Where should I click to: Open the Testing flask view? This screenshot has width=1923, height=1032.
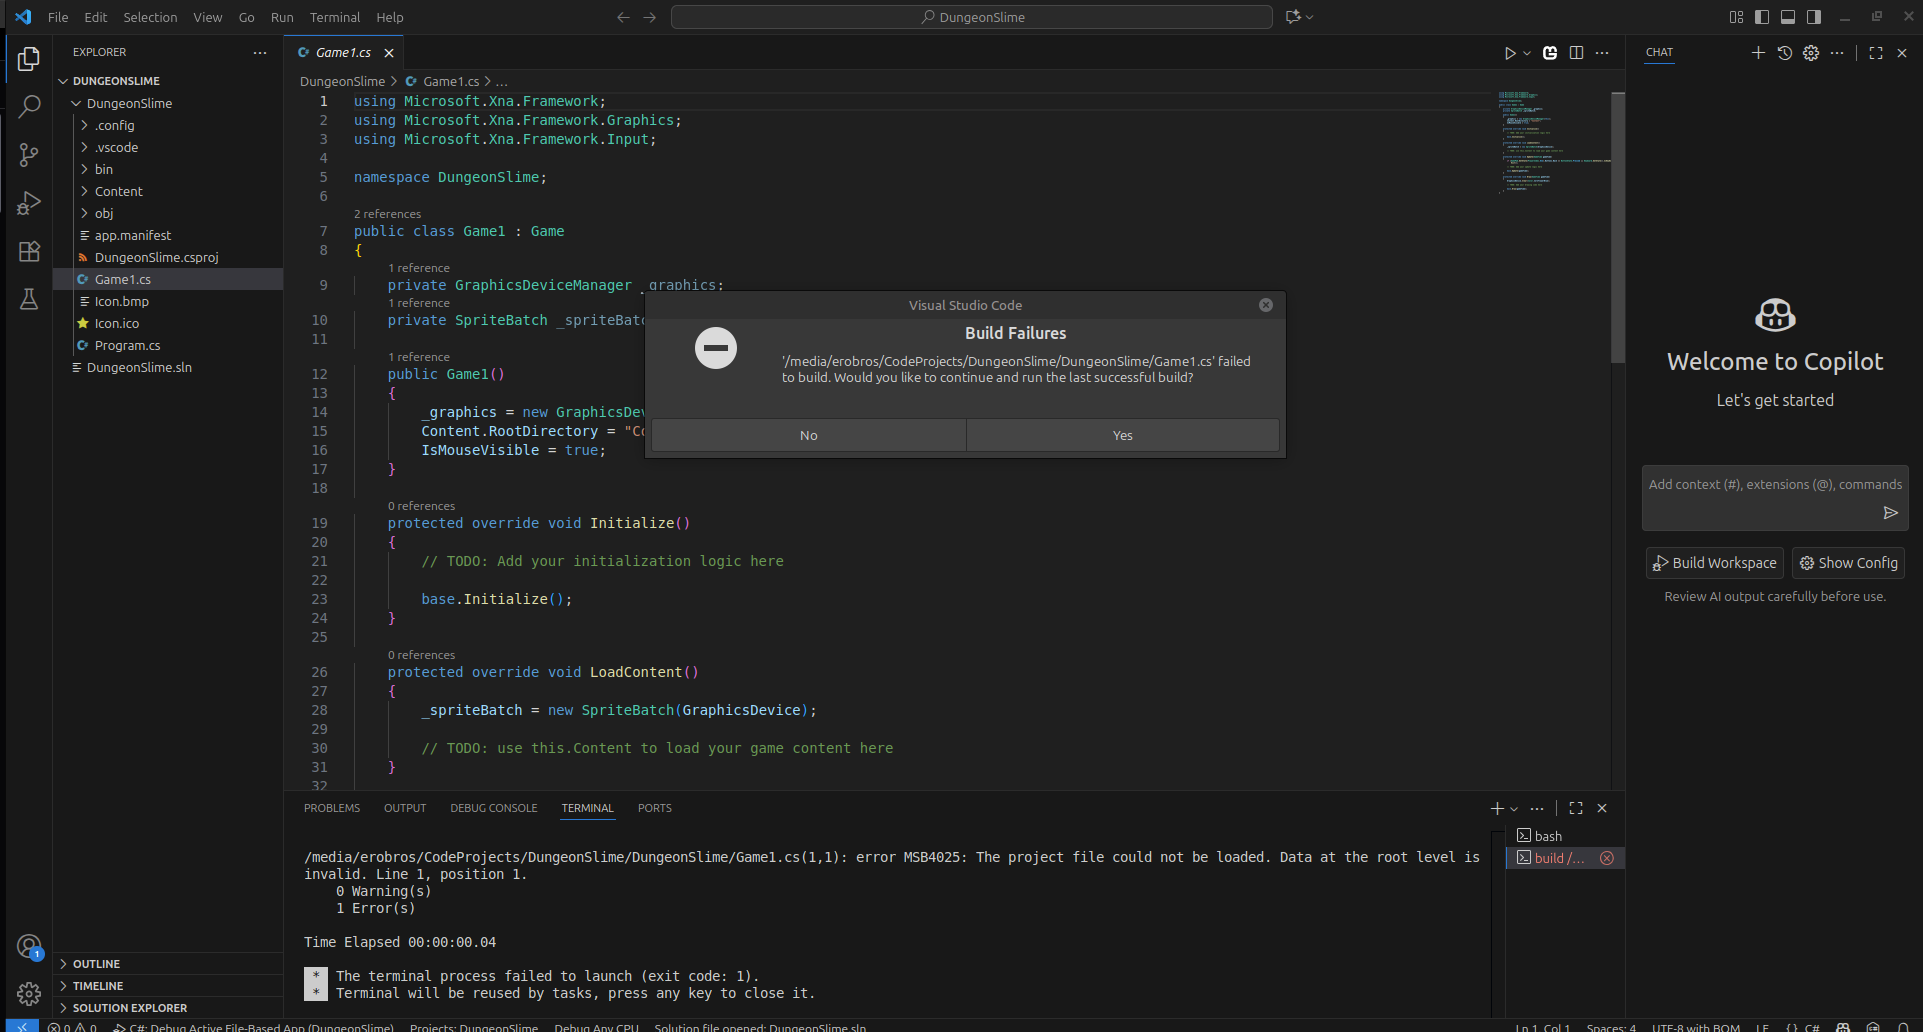pos(29,299)
